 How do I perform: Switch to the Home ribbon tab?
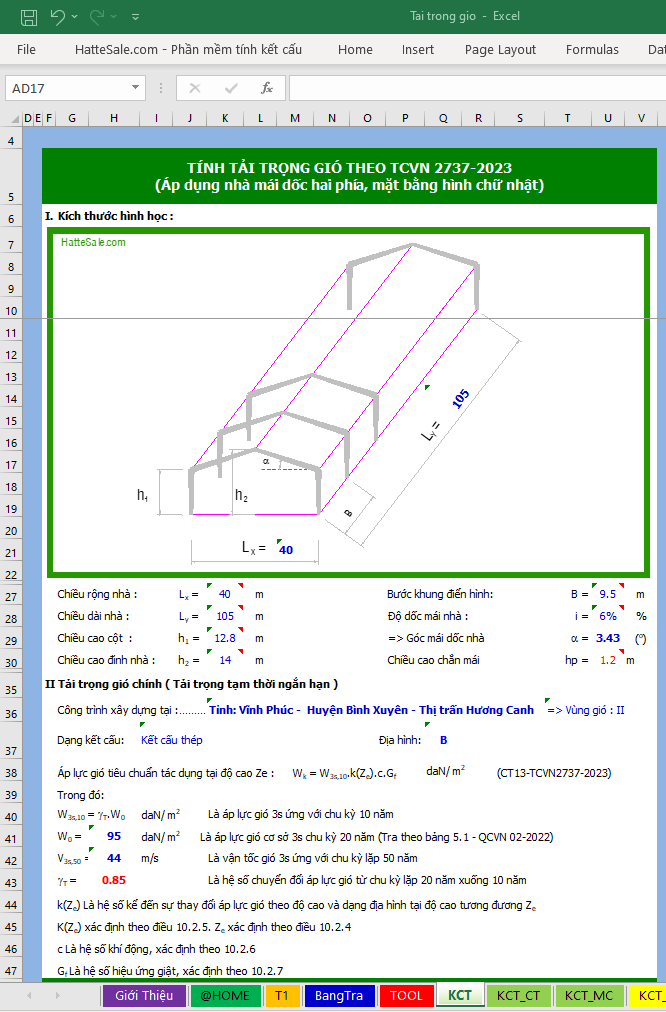[x=355, y=50]
